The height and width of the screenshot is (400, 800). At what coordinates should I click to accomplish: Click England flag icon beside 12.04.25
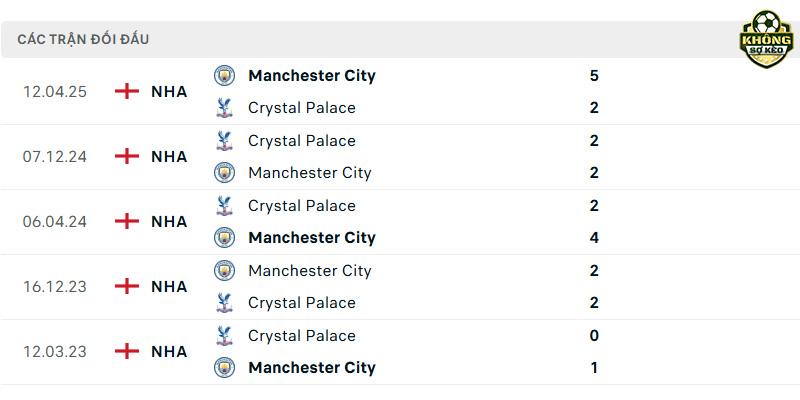click(127, 91)
